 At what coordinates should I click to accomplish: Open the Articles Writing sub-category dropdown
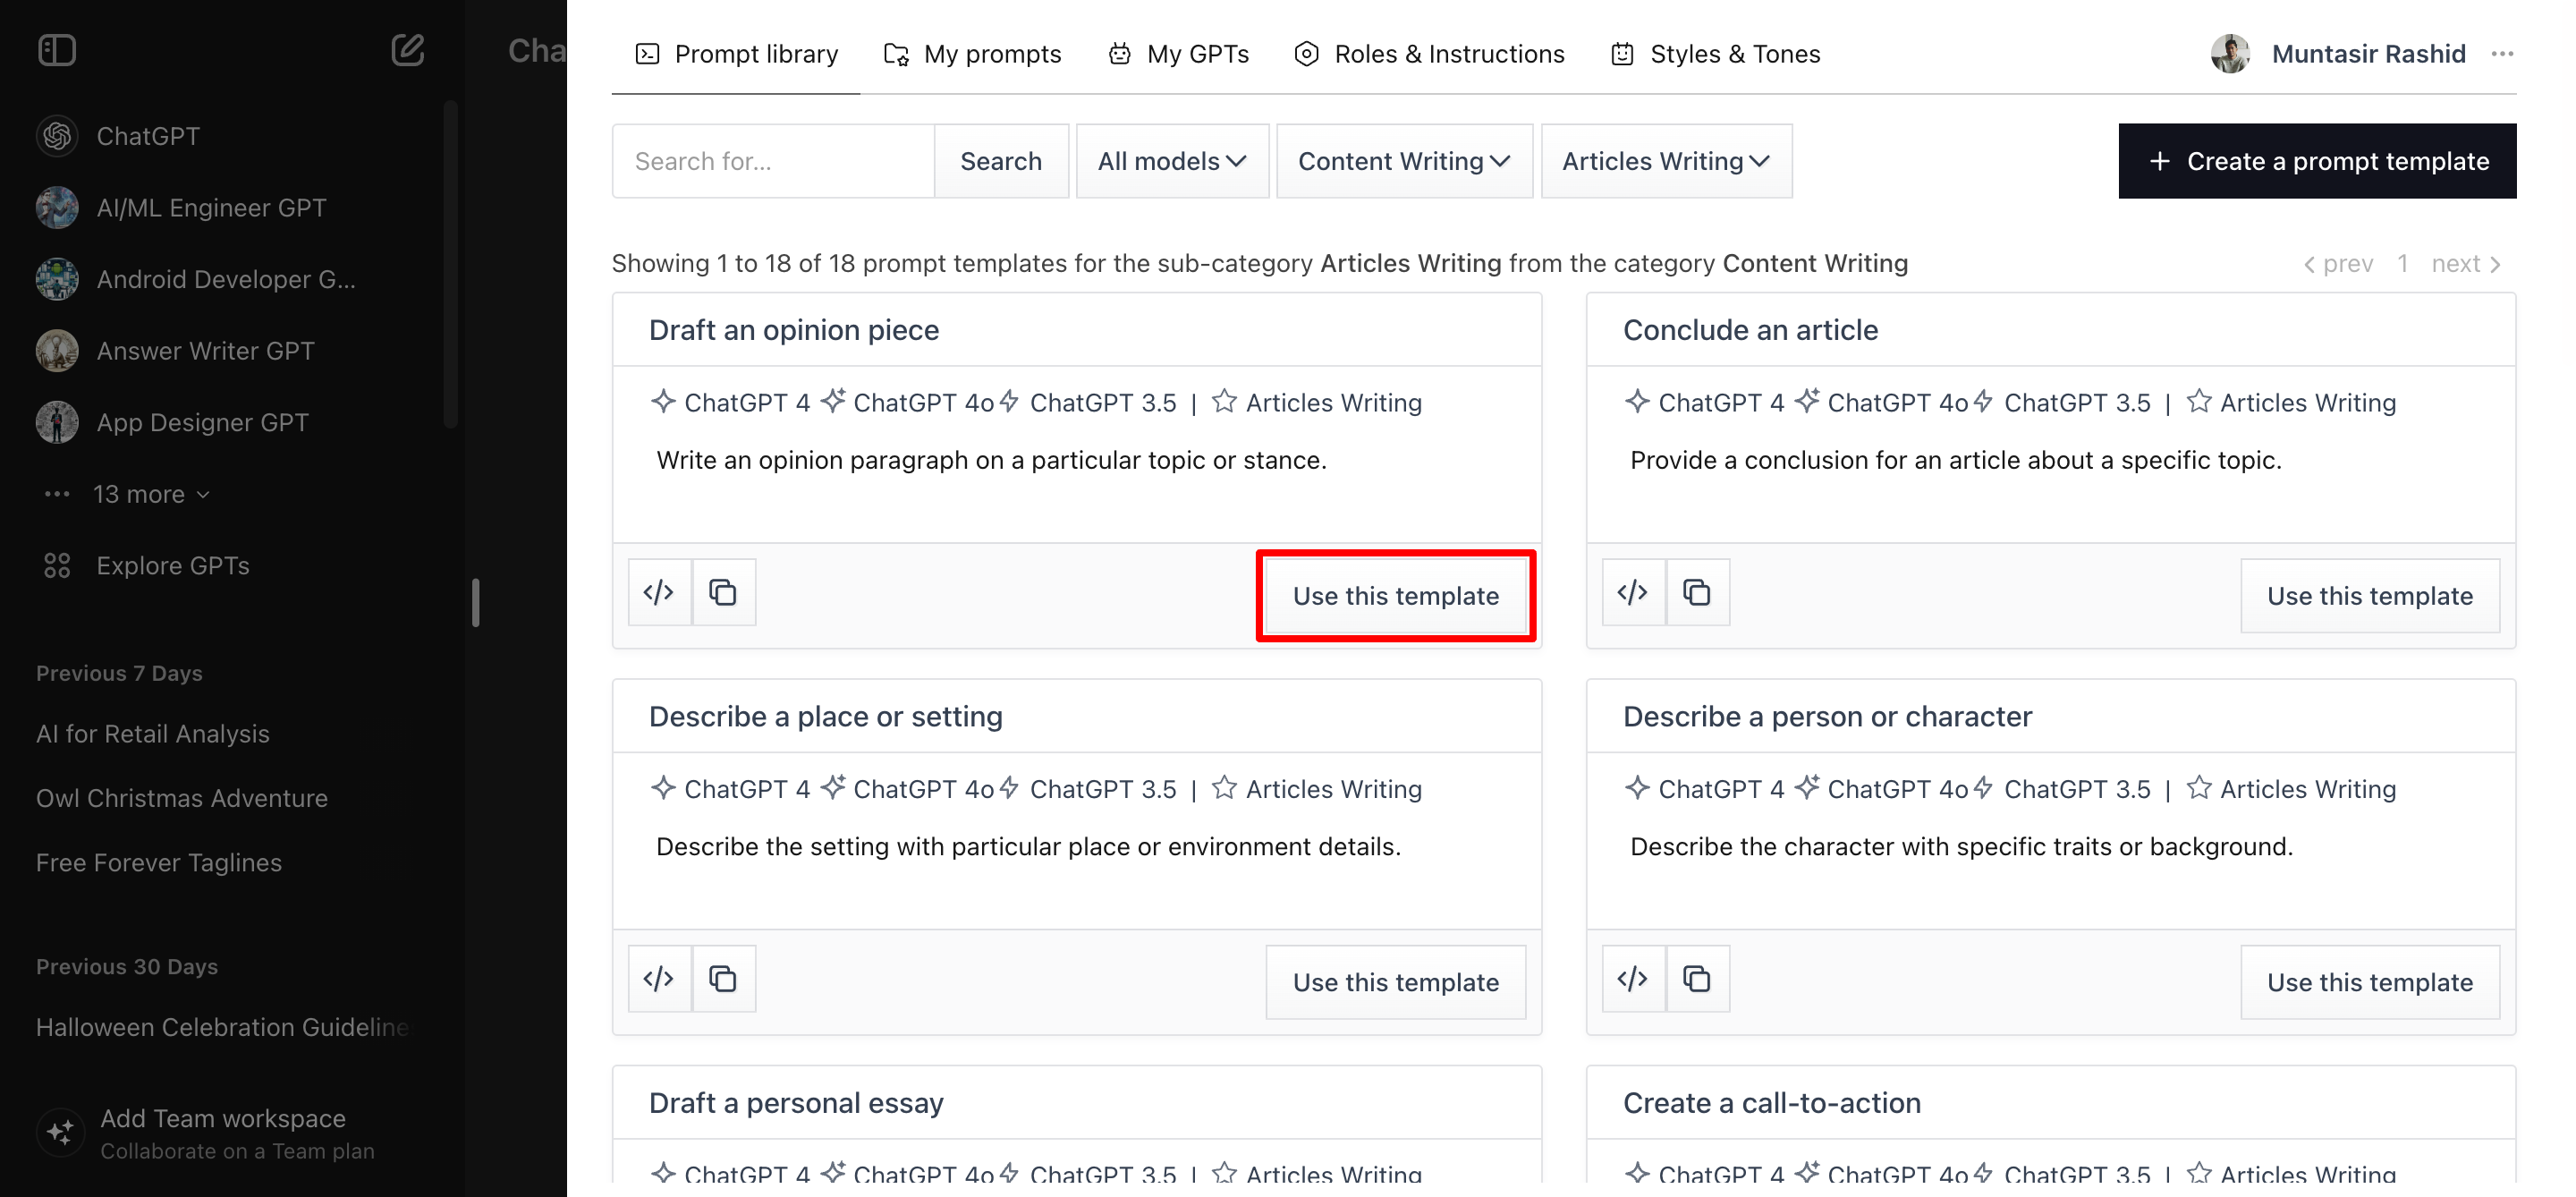(1666, 161)
